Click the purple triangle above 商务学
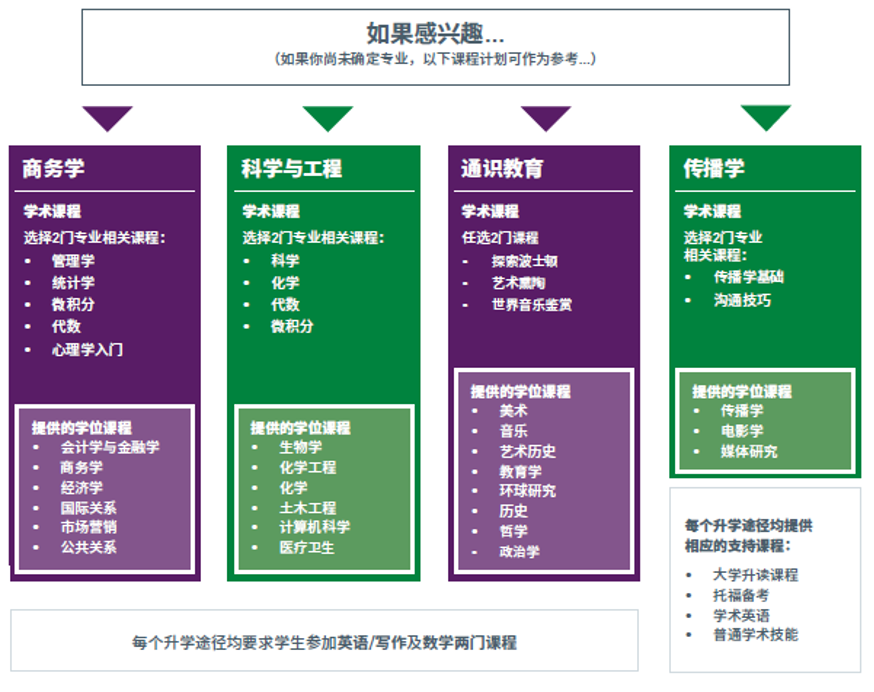Viewport: 874px width, 692px height. point(108,118)
